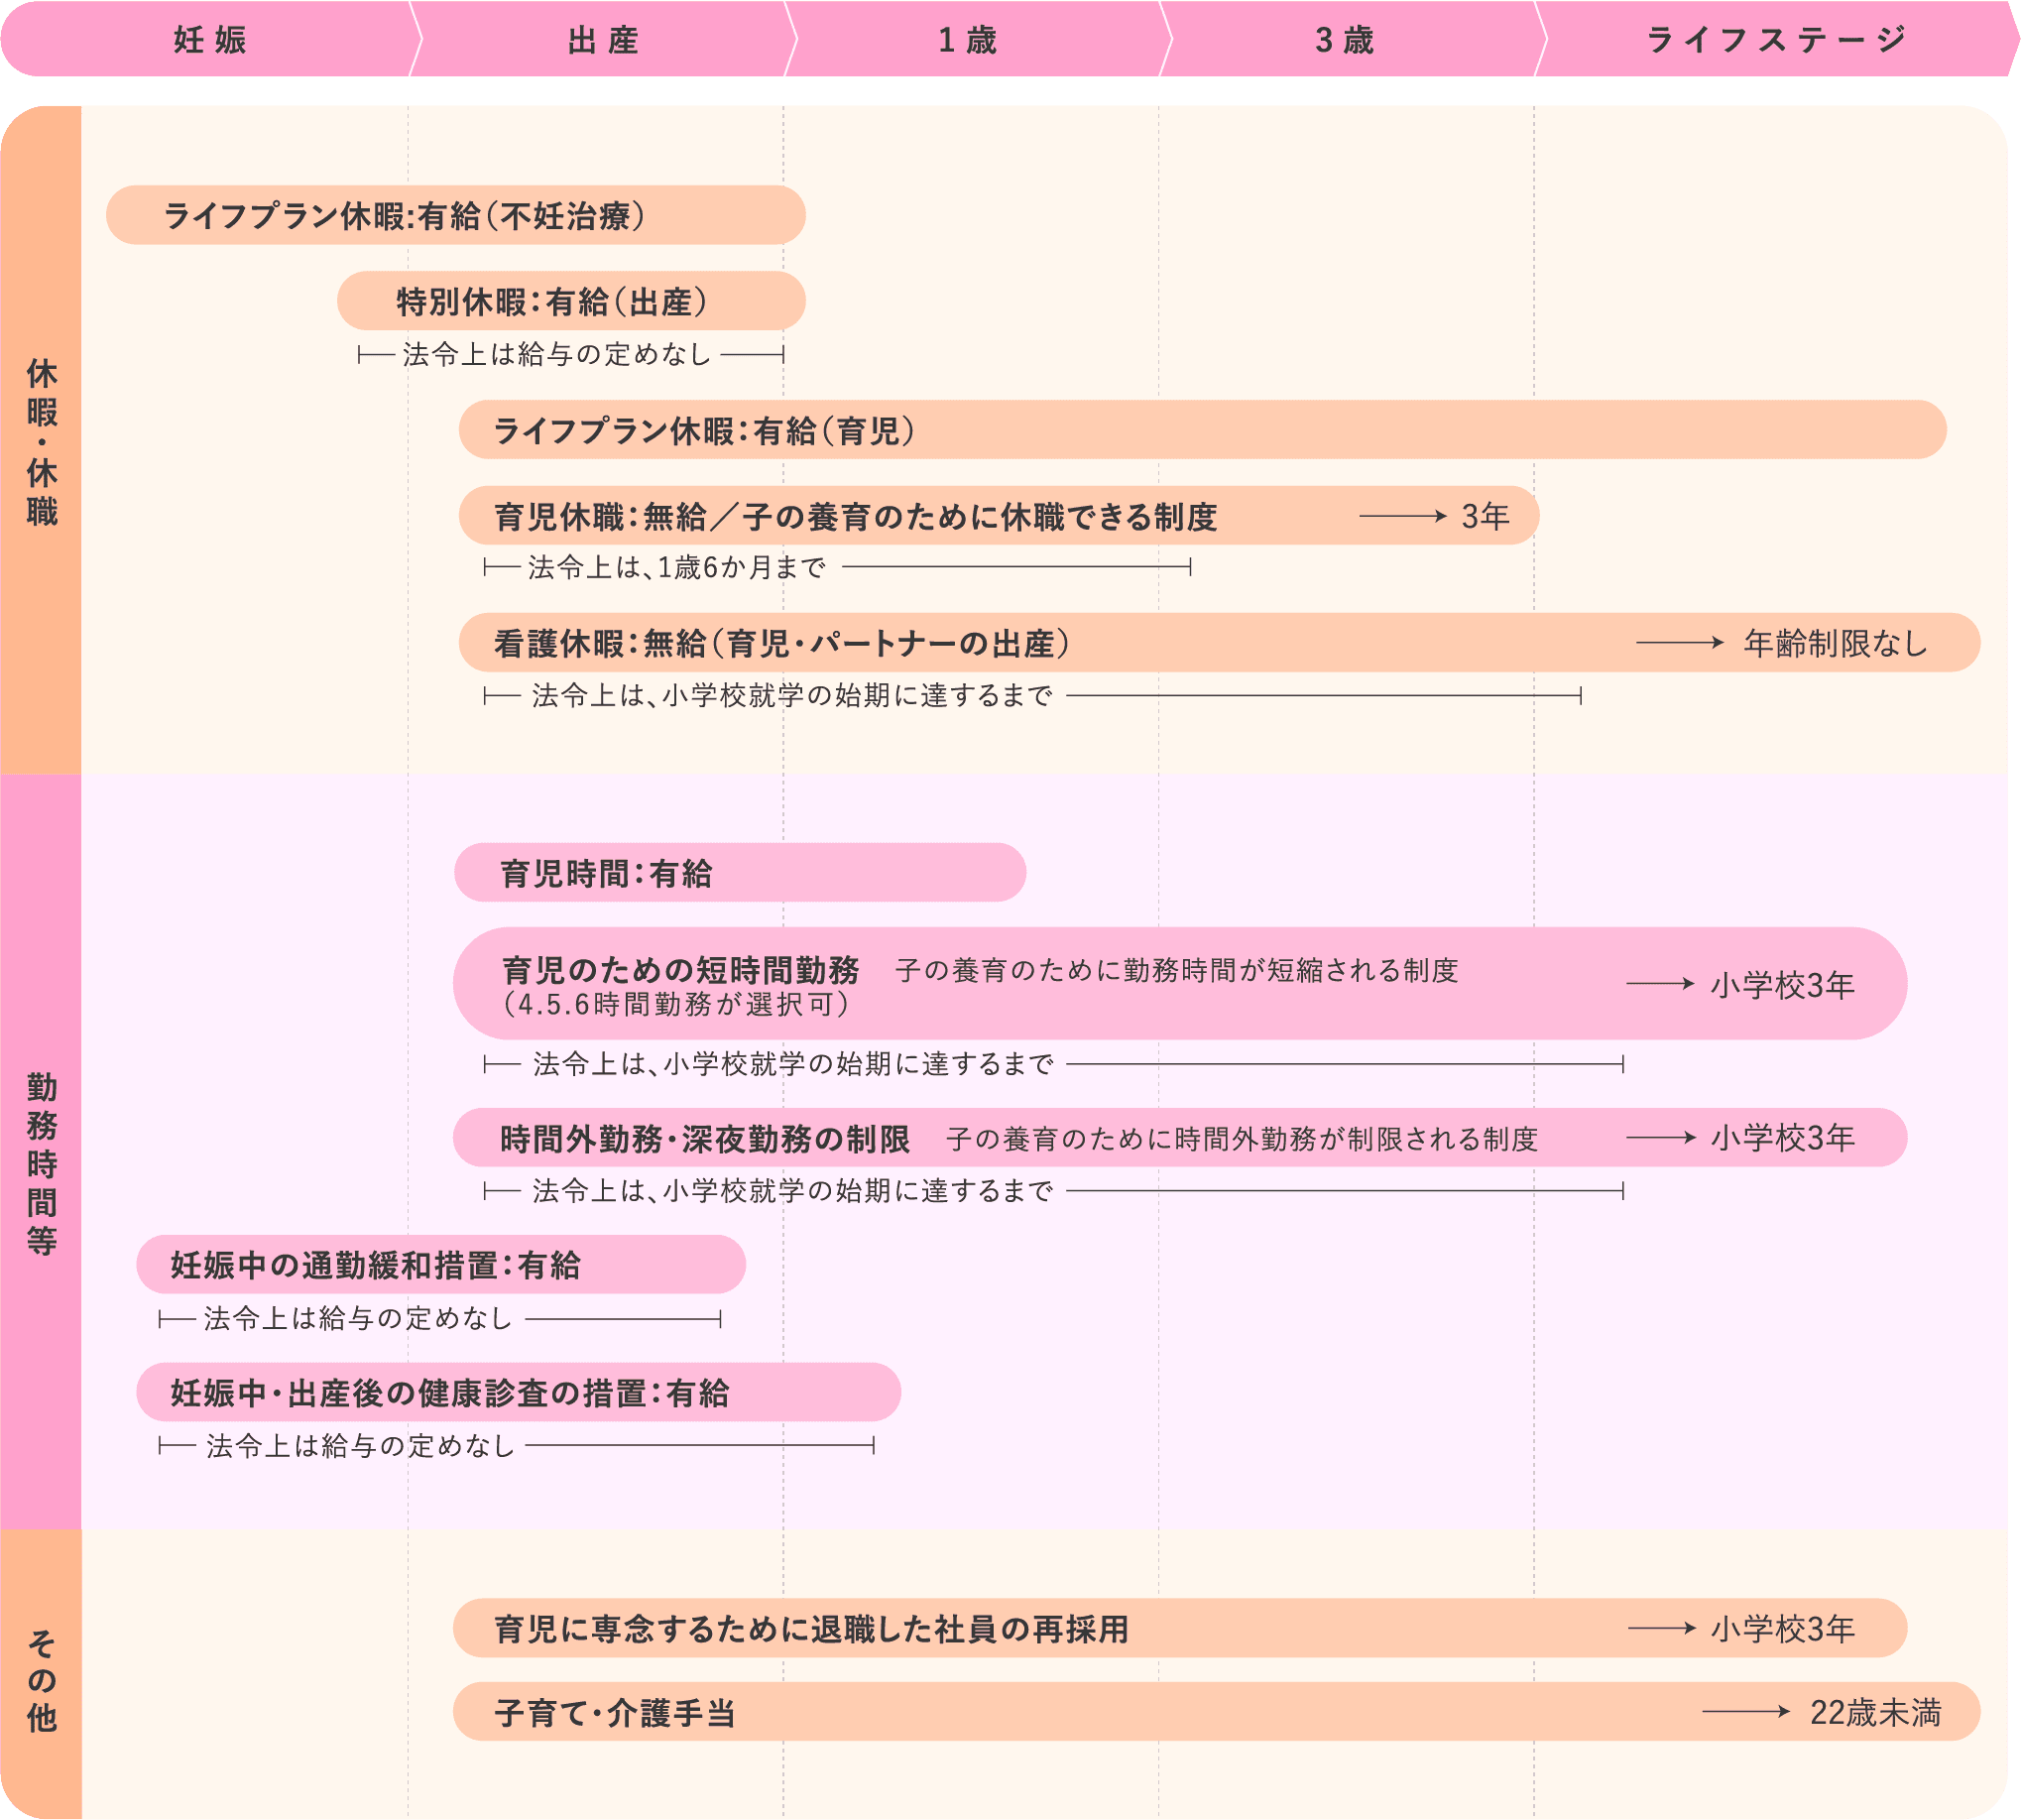The height and width of the screenshot is (1820, 2021).
Task: Click the 年齢制限なし label
Action: (1836, 643)
